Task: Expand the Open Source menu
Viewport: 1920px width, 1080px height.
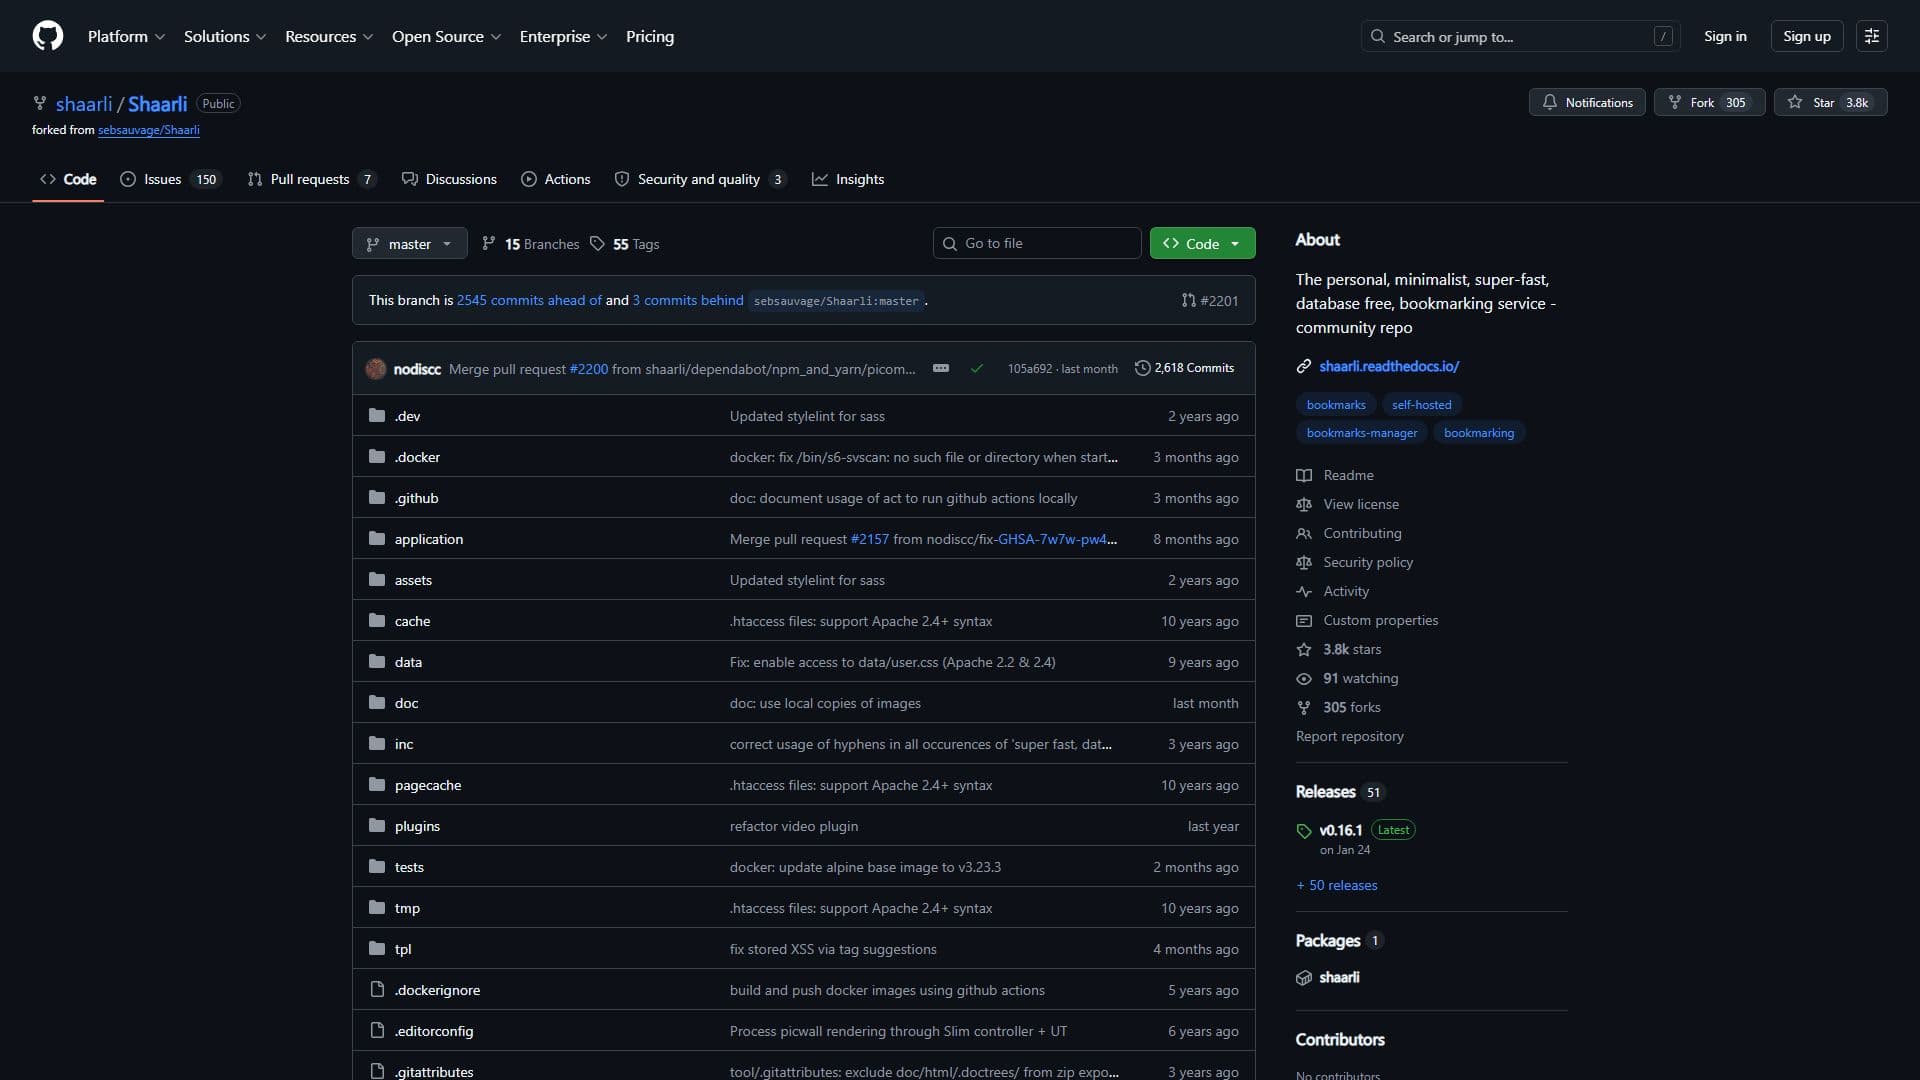Action: click(x=446, y=36)
